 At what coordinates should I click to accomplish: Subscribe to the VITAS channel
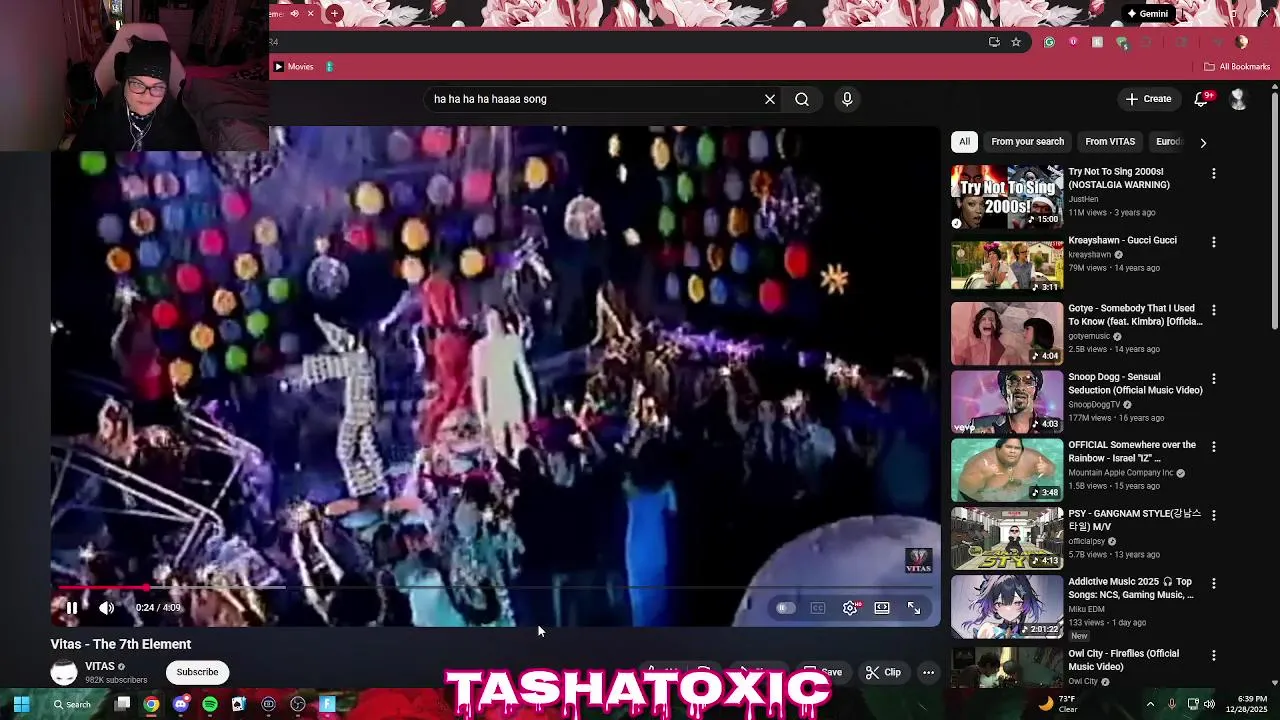[x=197, y=672]
